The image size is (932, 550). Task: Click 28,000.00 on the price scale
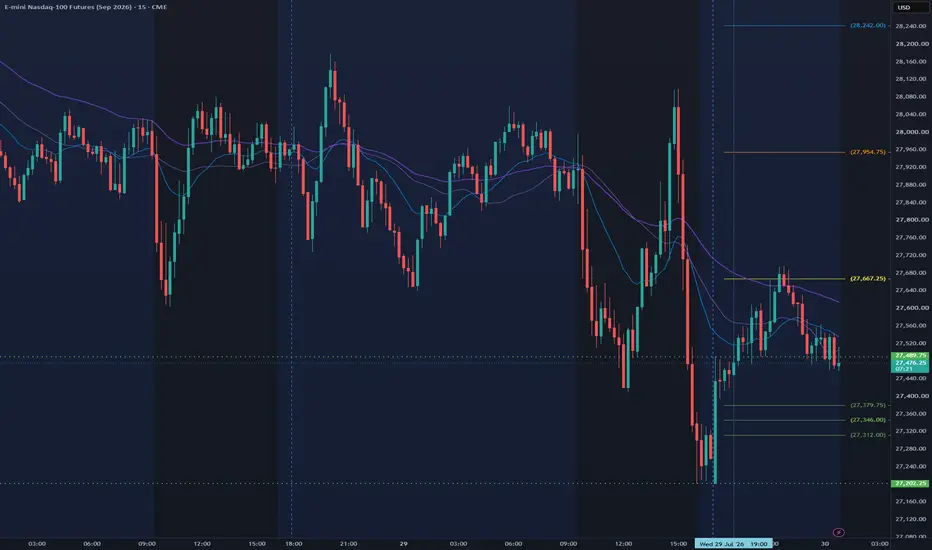(911, 132)
